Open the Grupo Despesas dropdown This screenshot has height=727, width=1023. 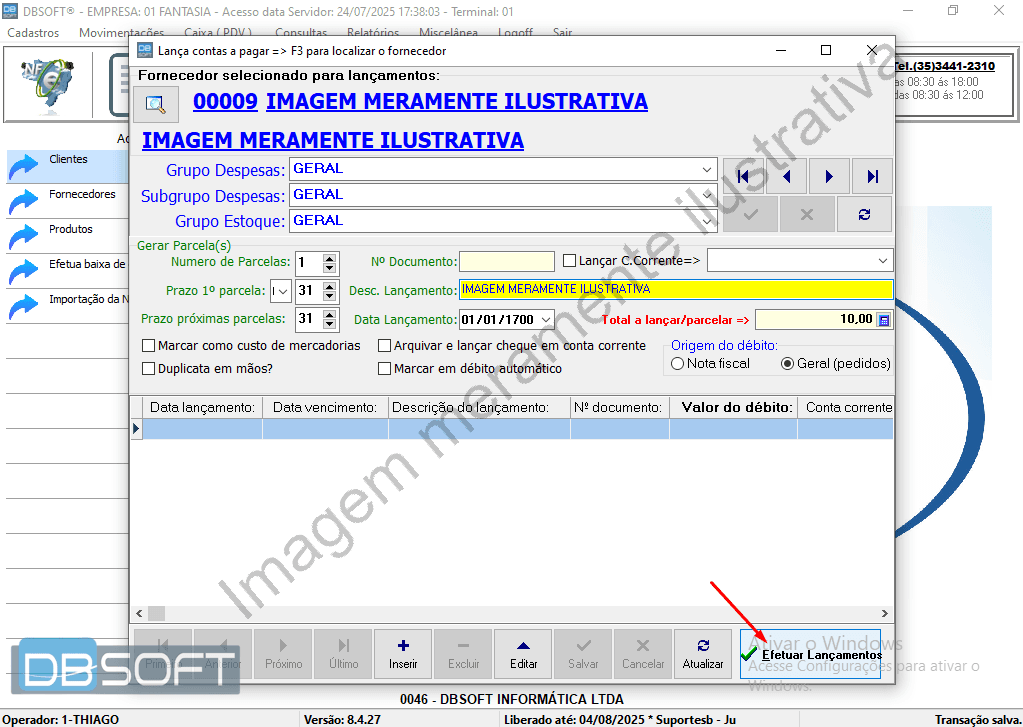707,168
